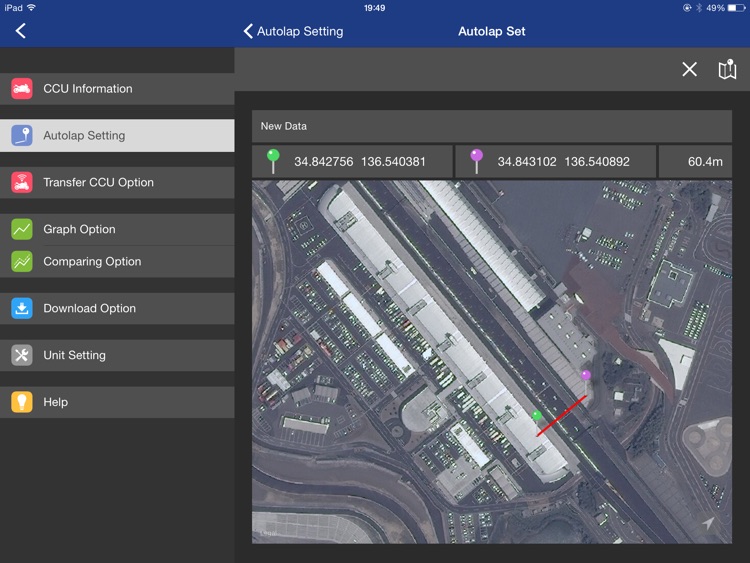Viewport: 750px width, 563px height.
Task: Click the Bluetooth status icon
Action: pos(699,8)
